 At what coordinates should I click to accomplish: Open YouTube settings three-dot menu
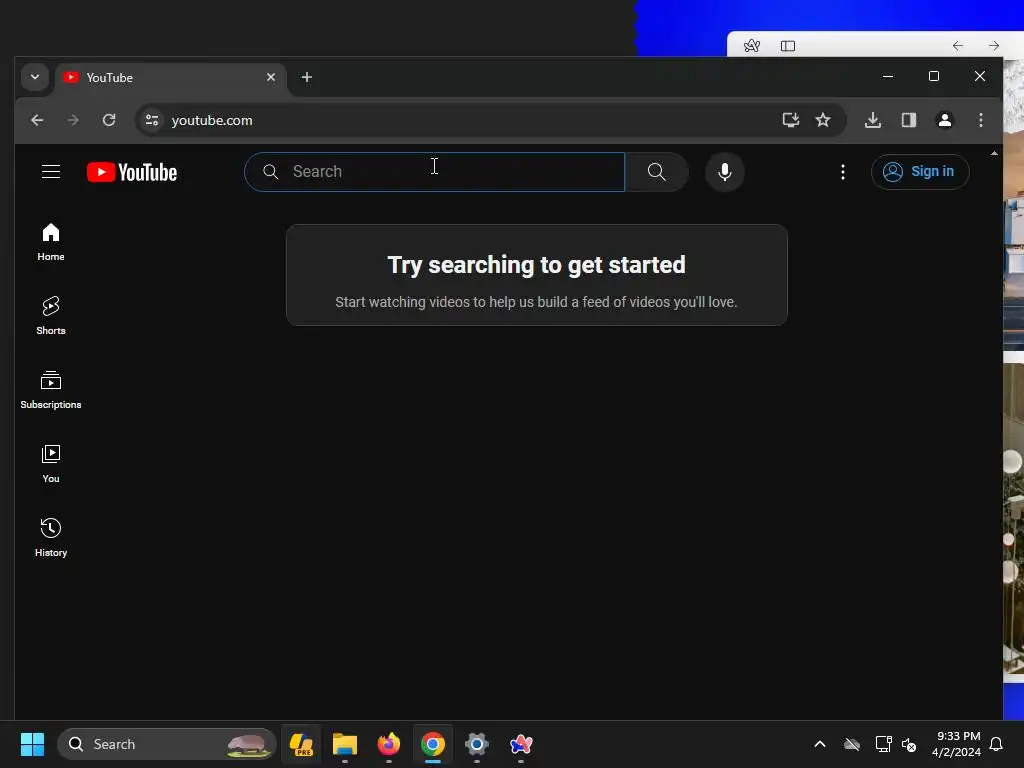coord(842,172)
